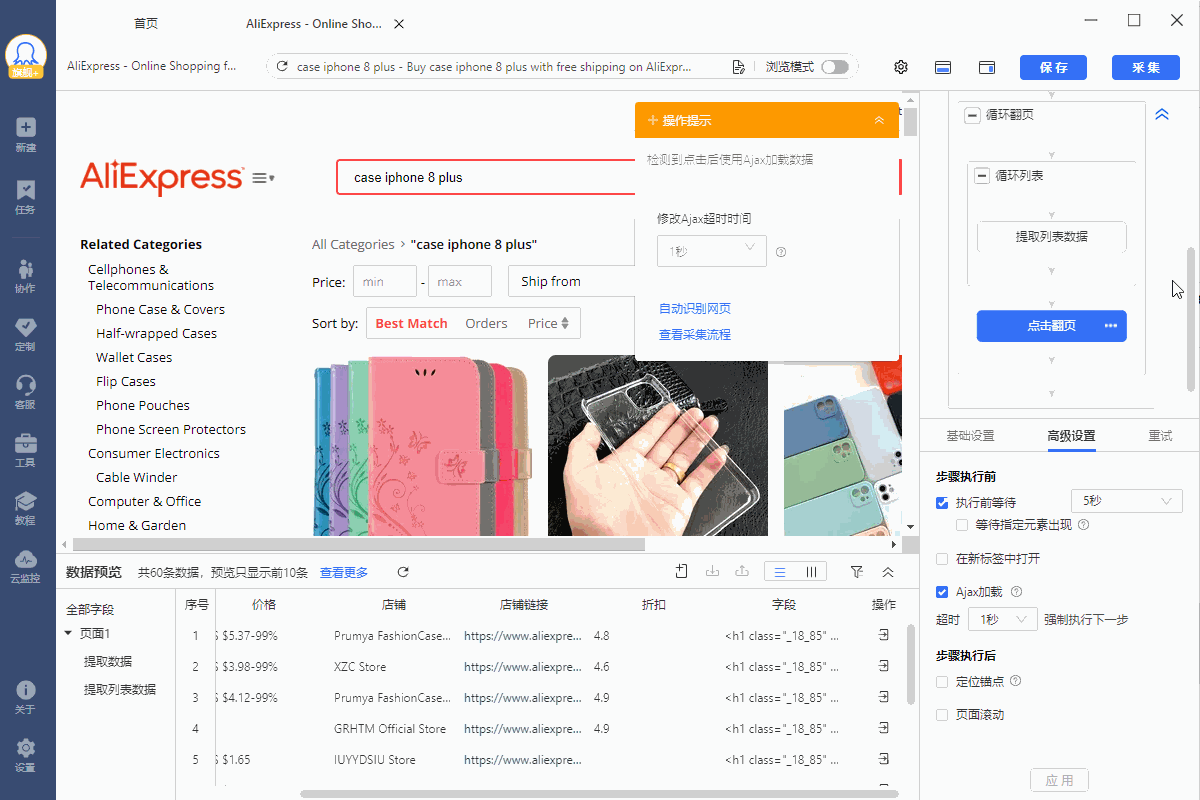Screen dimensions: 1200x800
Task: Select the 提取列表数据 workflow step box
Action: tap(1052, 237)
